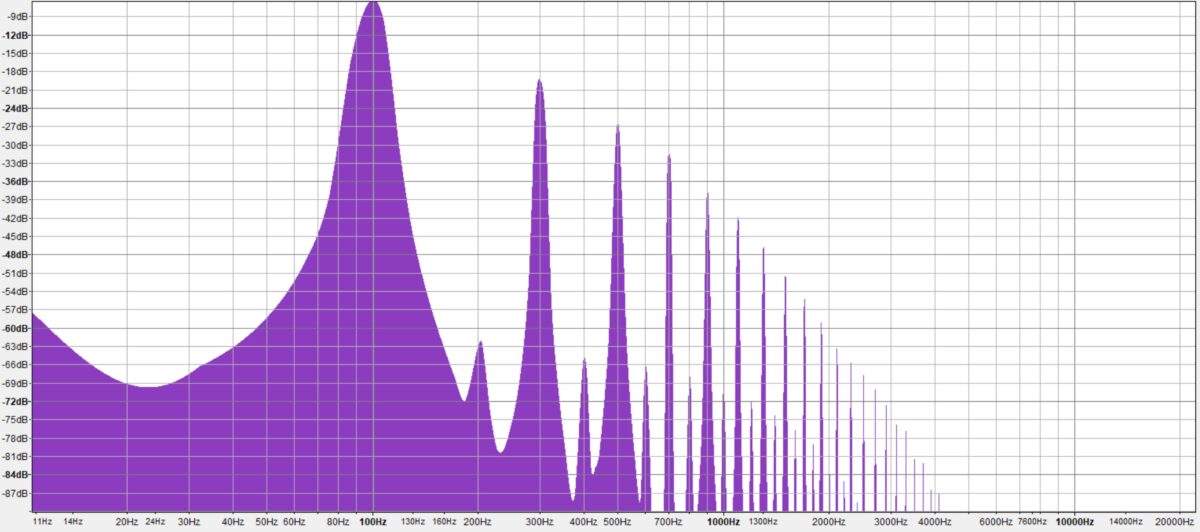Click the 2000Hz frequency axis label

pos(828,522)
